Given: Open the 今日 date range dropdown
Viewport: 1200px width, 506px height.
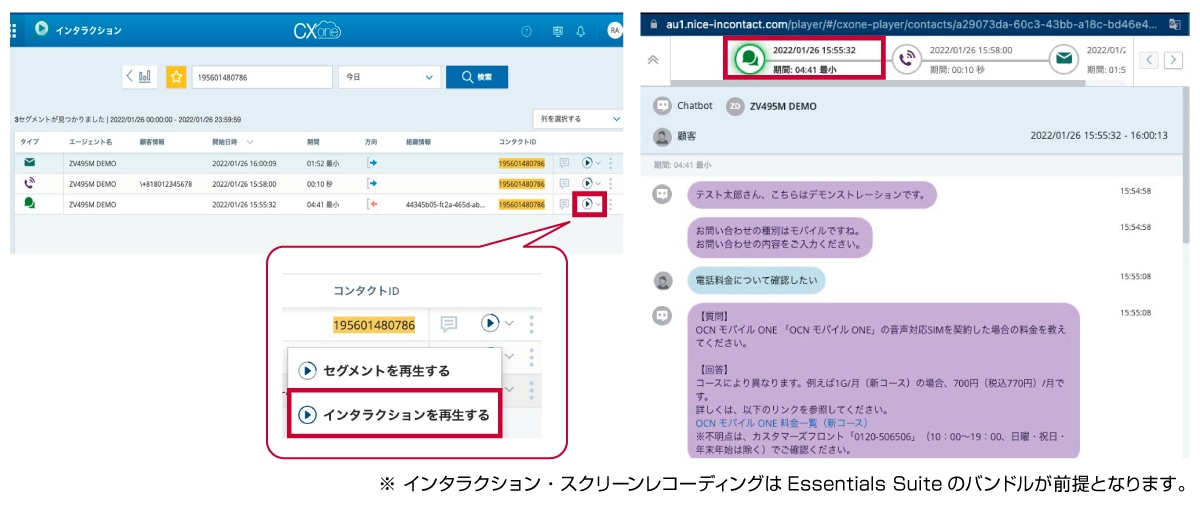Looking at the screenshot, I should coord(390,76).
